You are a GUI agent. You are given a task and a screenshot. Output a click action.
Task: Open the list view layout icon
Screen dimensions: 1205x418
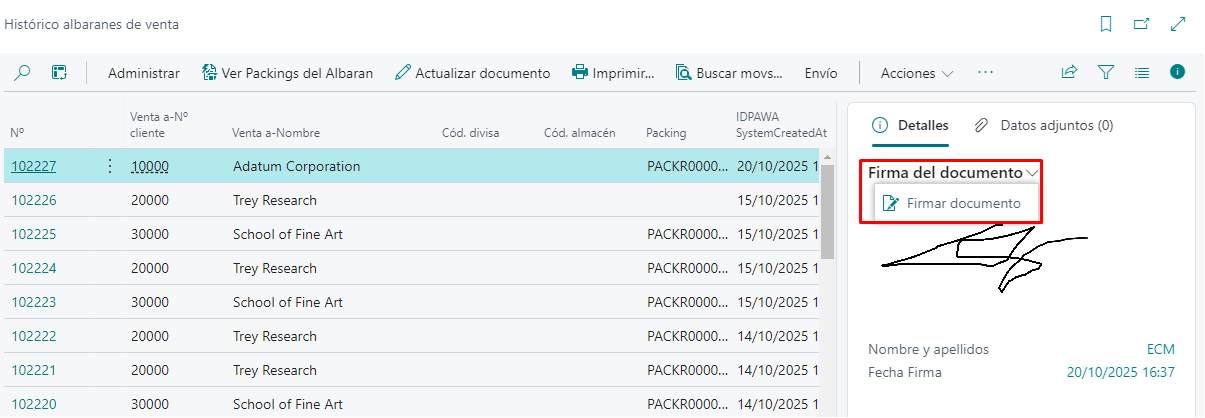tap(60, 73)
